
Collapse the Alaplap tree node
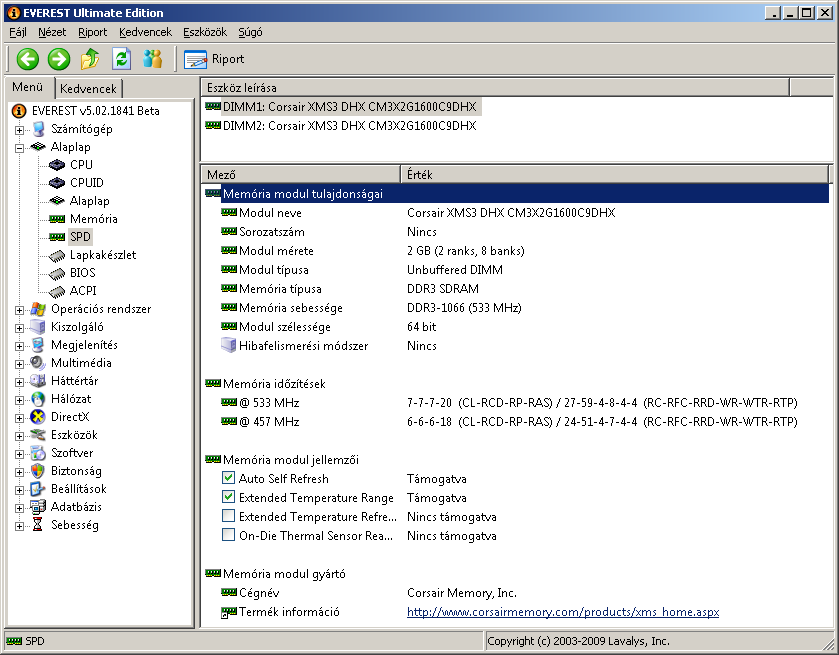point(19,148)
